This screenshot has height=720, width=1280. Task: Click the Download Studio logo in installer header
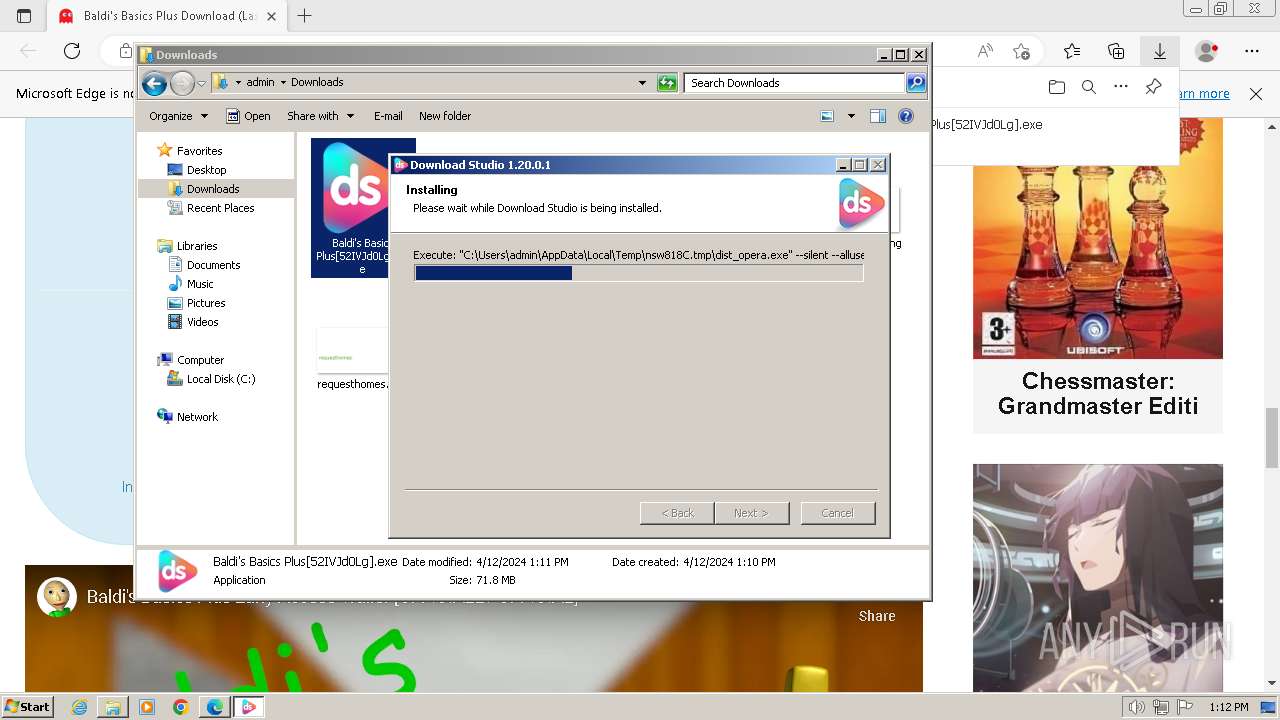click(x=860, y=204)
